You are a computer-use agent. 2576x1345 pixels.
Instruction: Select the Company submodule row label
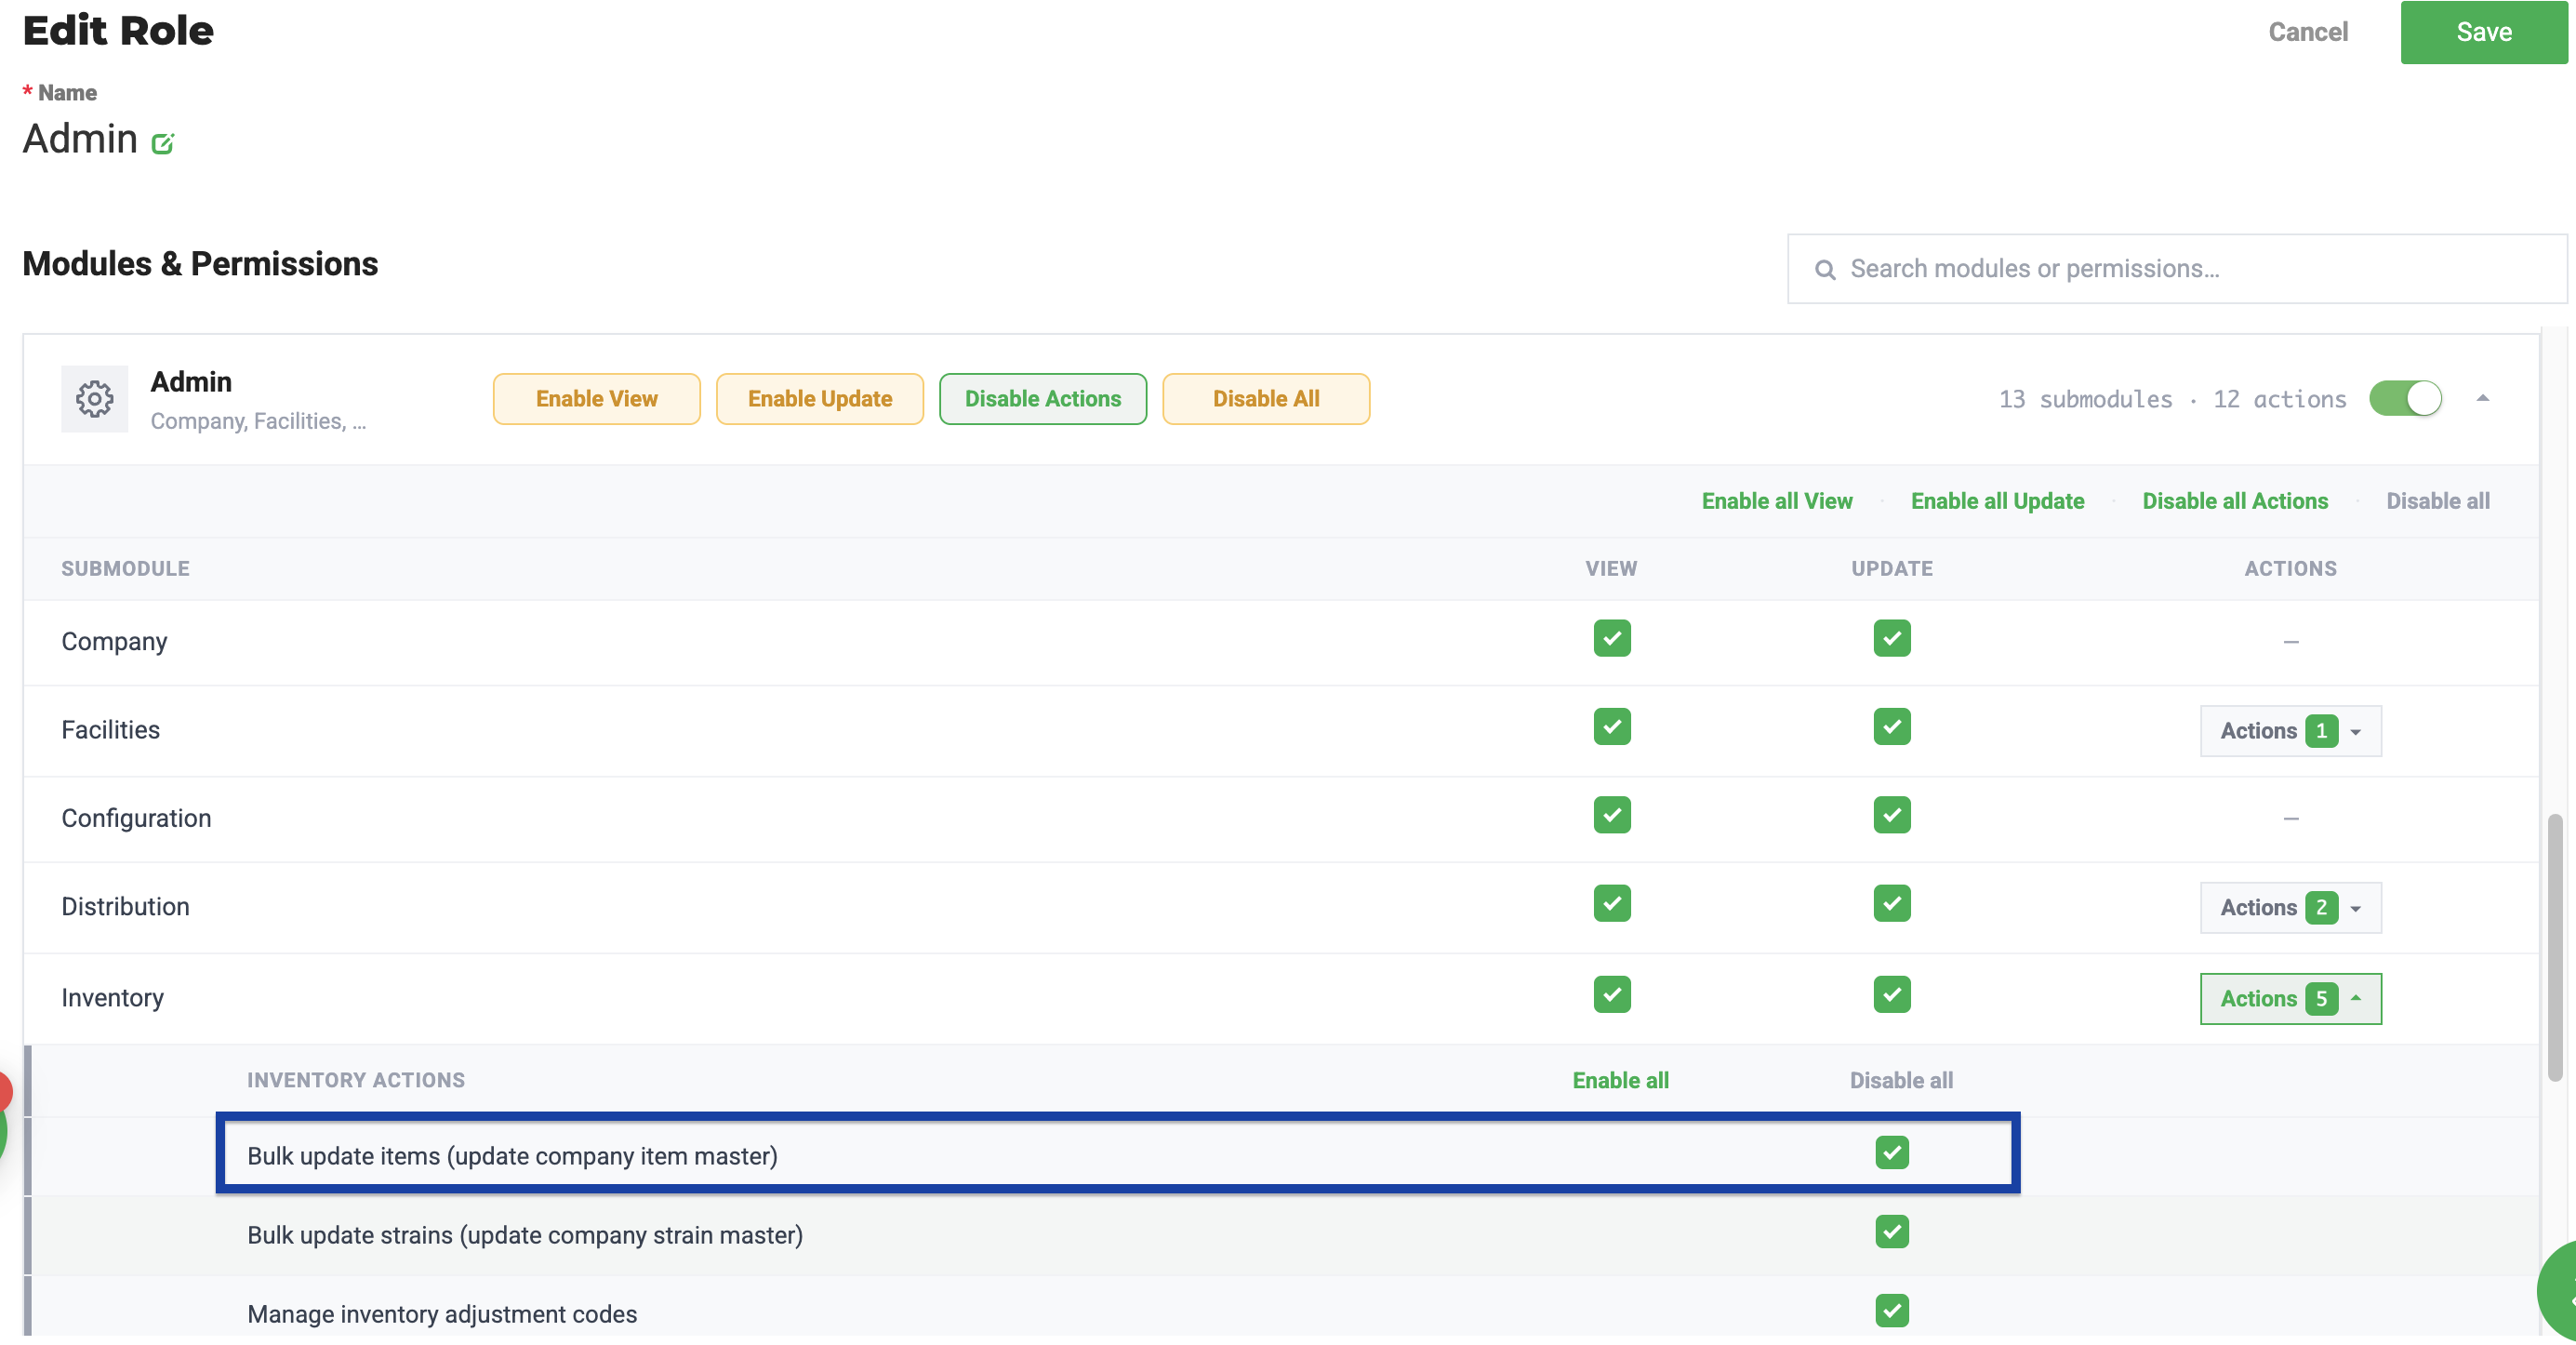114,642
